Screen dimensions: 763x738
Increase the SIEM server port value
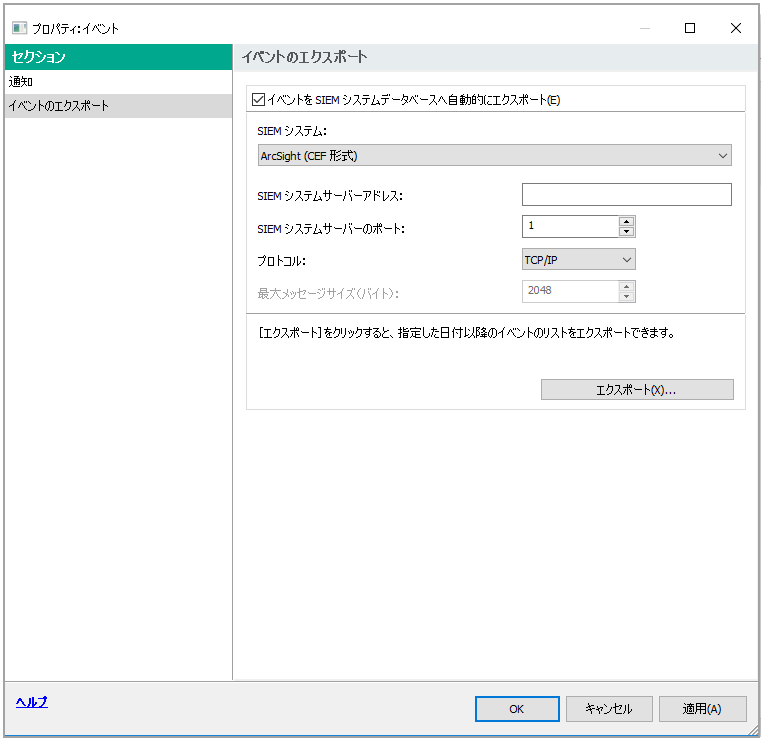point(627,222)
